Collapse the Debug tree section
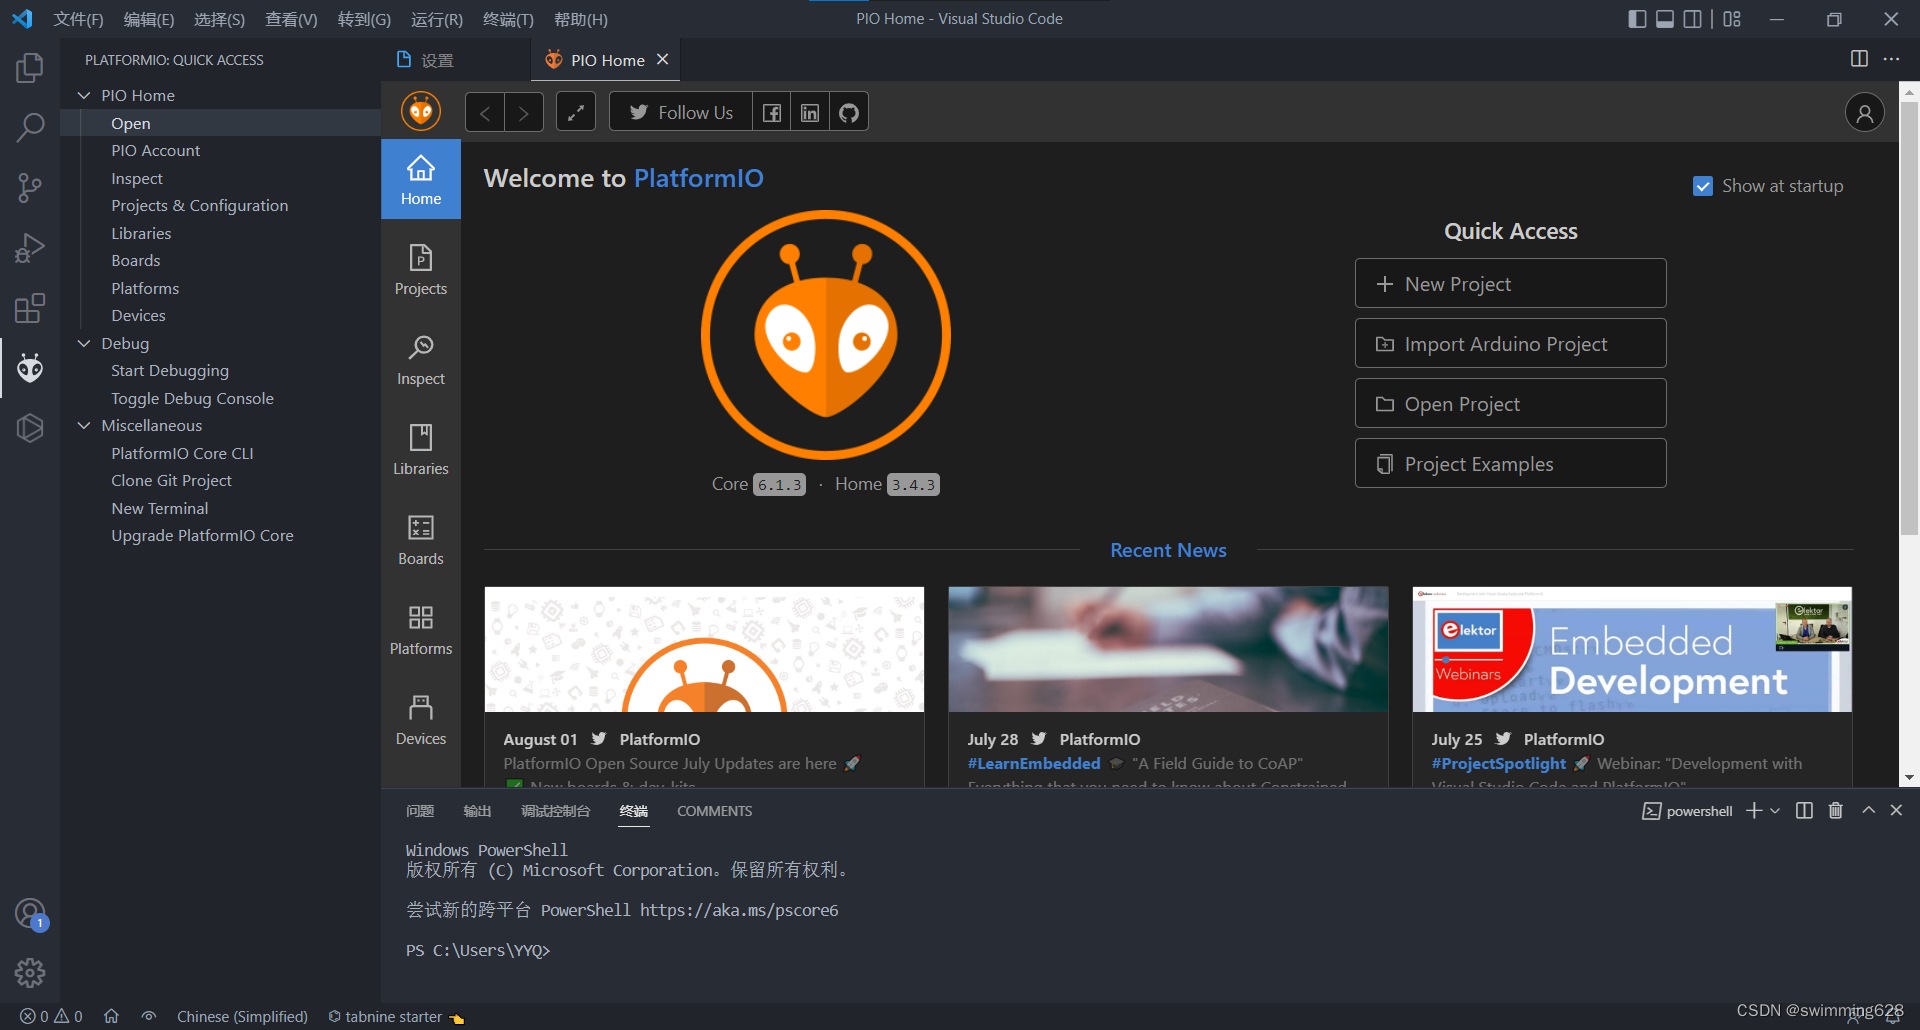The width and height of the screenshot is (1920, 1030). pos(84,343)
